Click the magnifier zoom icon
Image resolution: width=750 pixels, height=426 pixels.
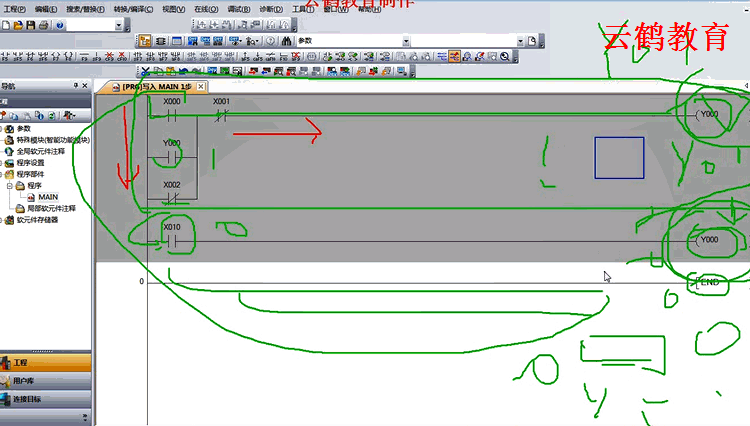[505, 57]
